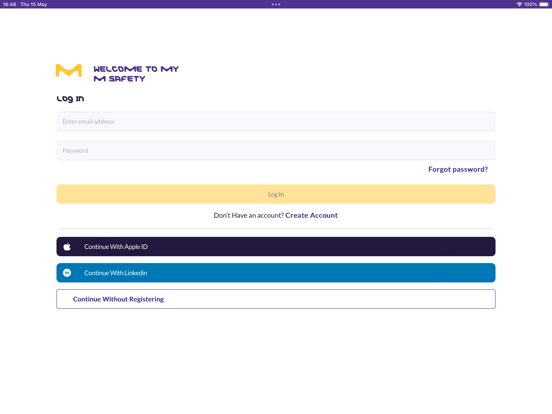The width and height of the screenshot is (552, 414).
Task: Tap the battery indicator icon
Action: pyautogui.click(x=544, y=4)
